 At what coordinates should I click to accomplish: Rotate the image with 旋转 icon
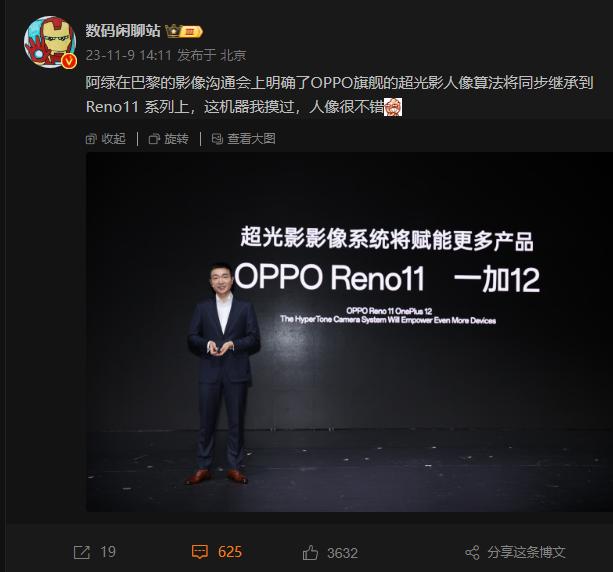[154, 138]
